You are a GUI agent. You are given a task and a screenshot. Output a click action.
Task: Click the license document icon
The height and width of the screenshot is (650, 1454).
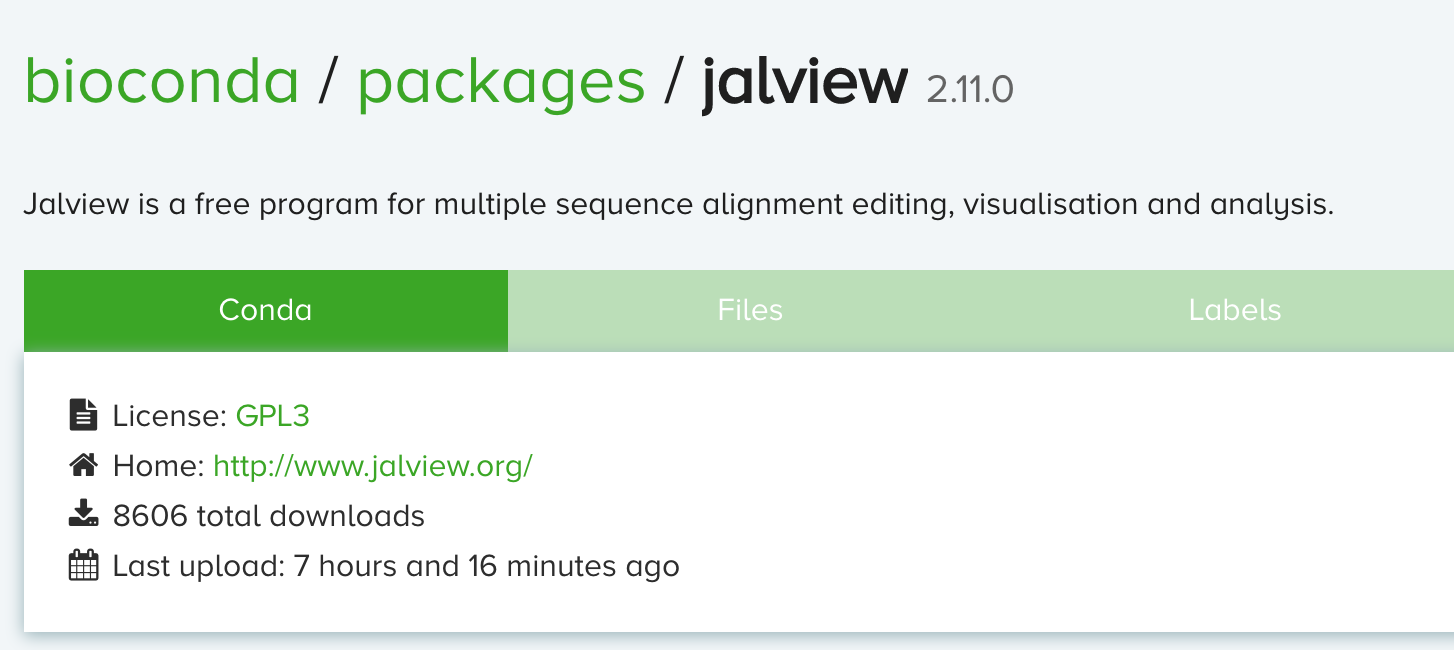coord(83,415)
